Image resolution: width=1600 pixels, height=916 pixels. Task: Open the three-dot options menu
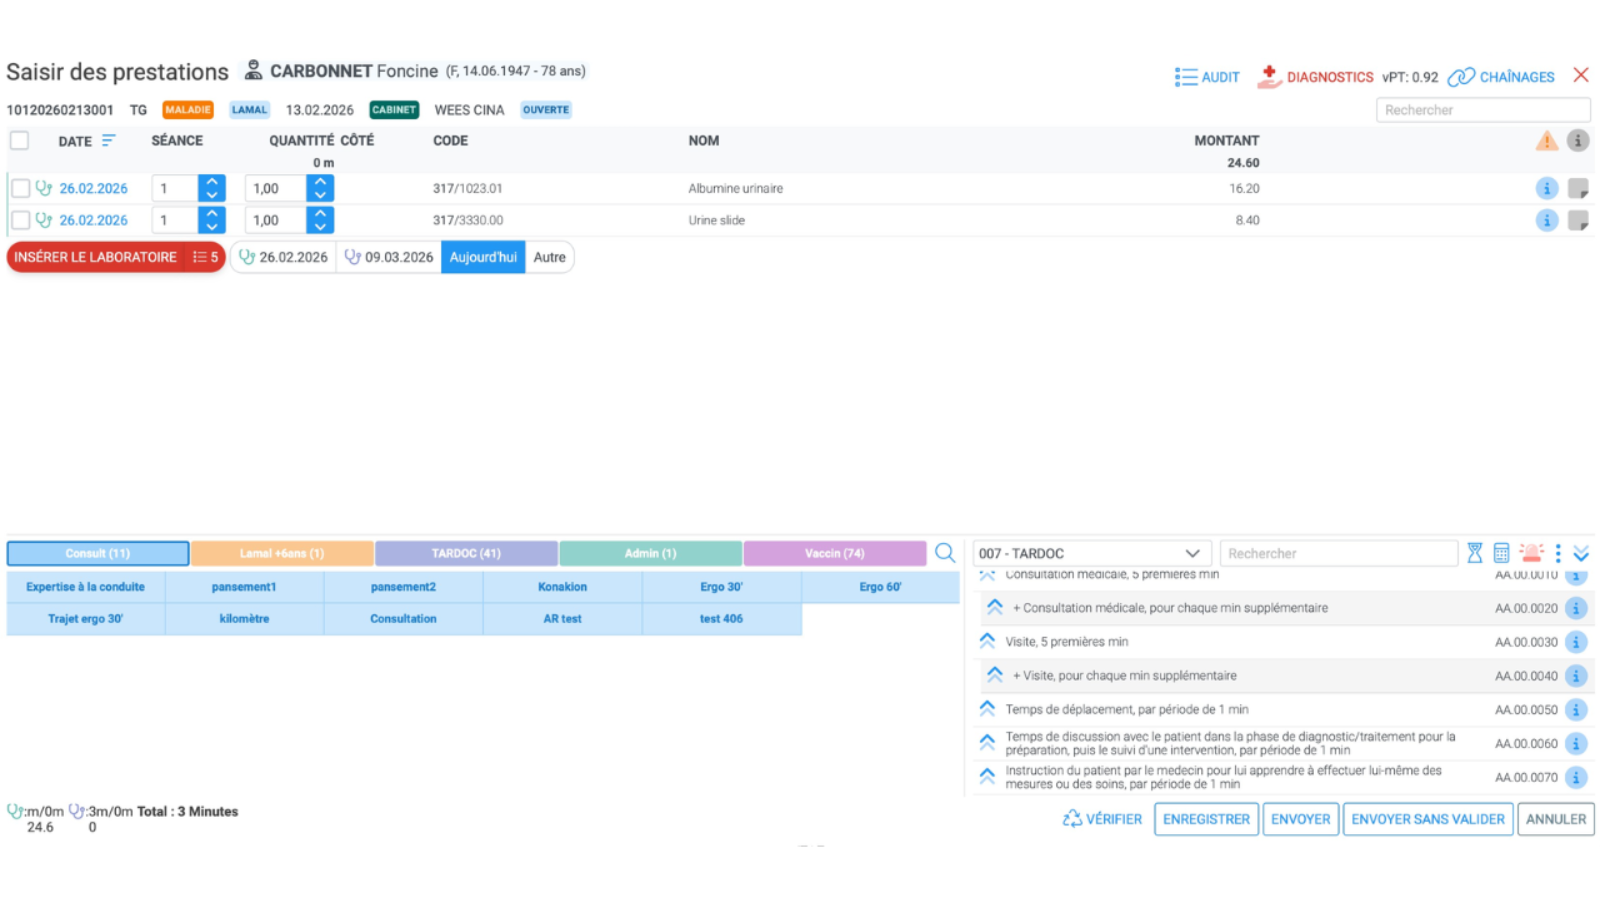click(1558, 553)
